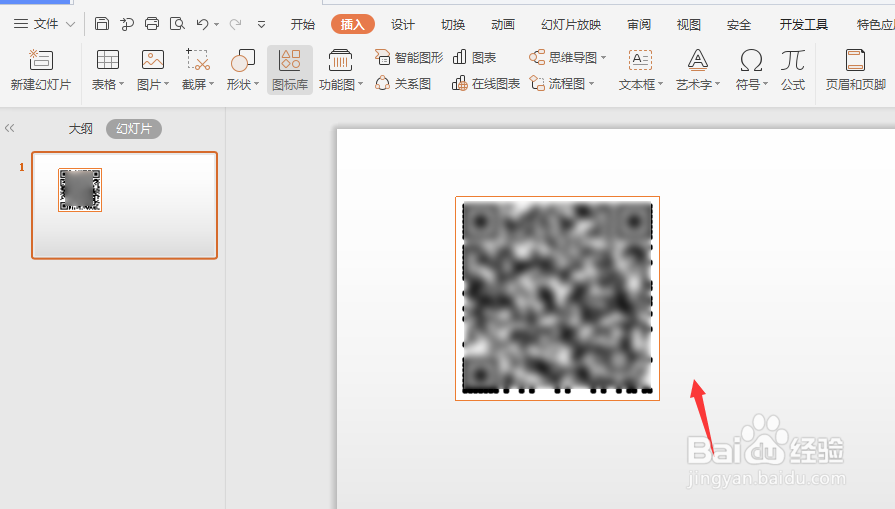Select the 插入 tab
Viewport: 895px width, 509px height.
click(353, 25)
